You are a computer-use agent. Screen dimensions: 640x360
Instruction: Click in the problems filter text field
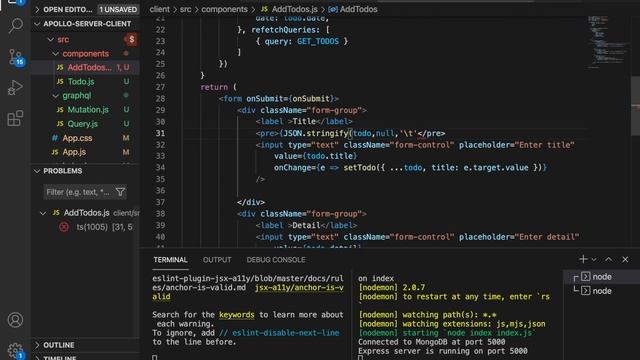pyautogui.click(x=78, y=192)
